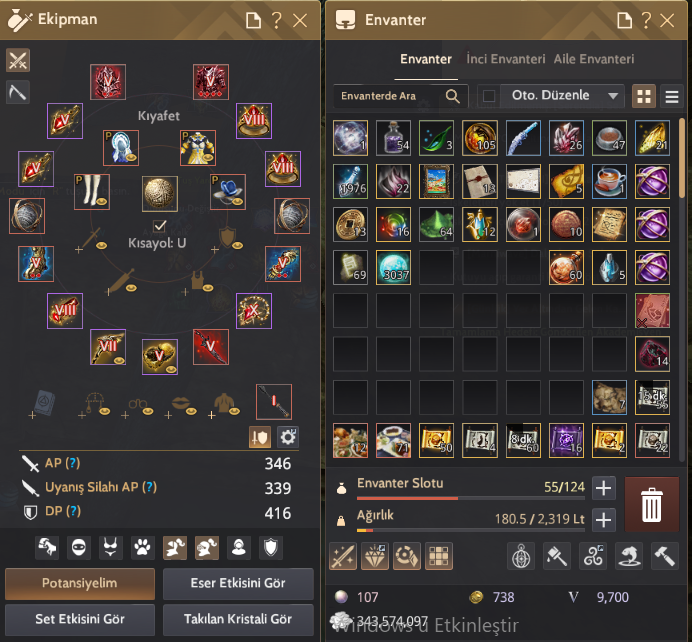Click Takılan Kristali Gör button
Image resolution: width=692 pixels, height=642 pixels.
238,619
